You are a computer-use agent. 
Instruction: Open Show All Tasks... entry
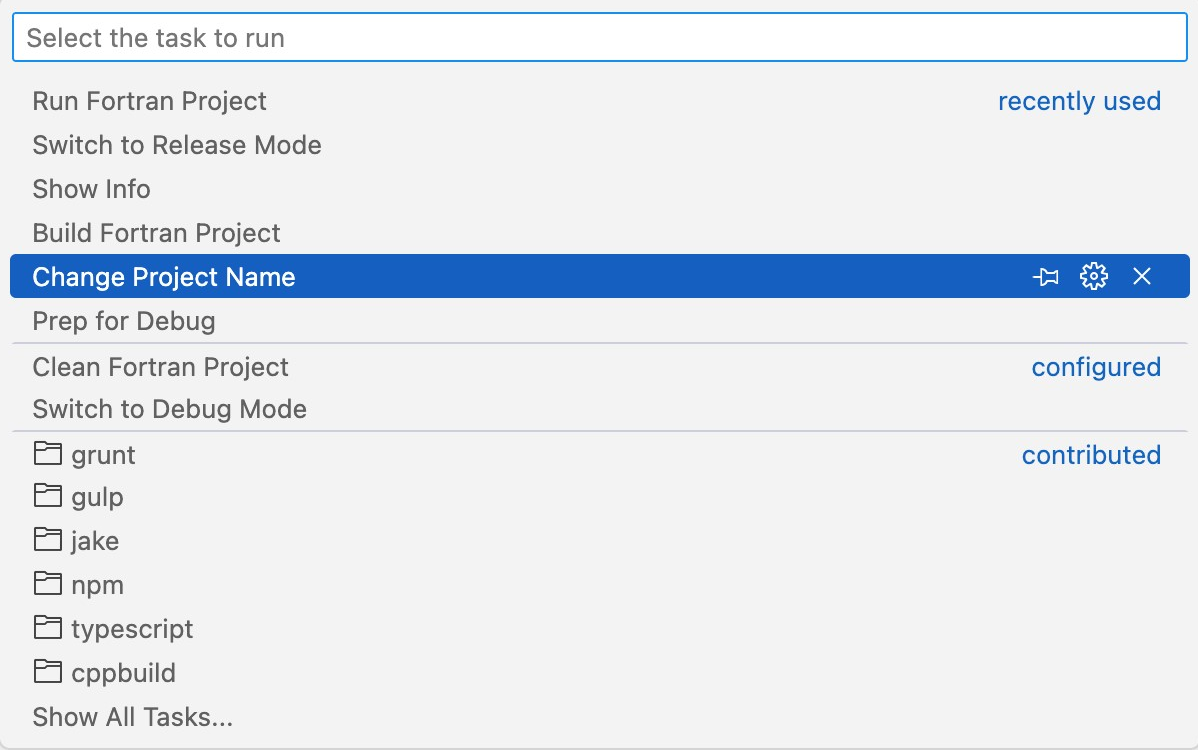pyautogui.click(x=132, y=717)
